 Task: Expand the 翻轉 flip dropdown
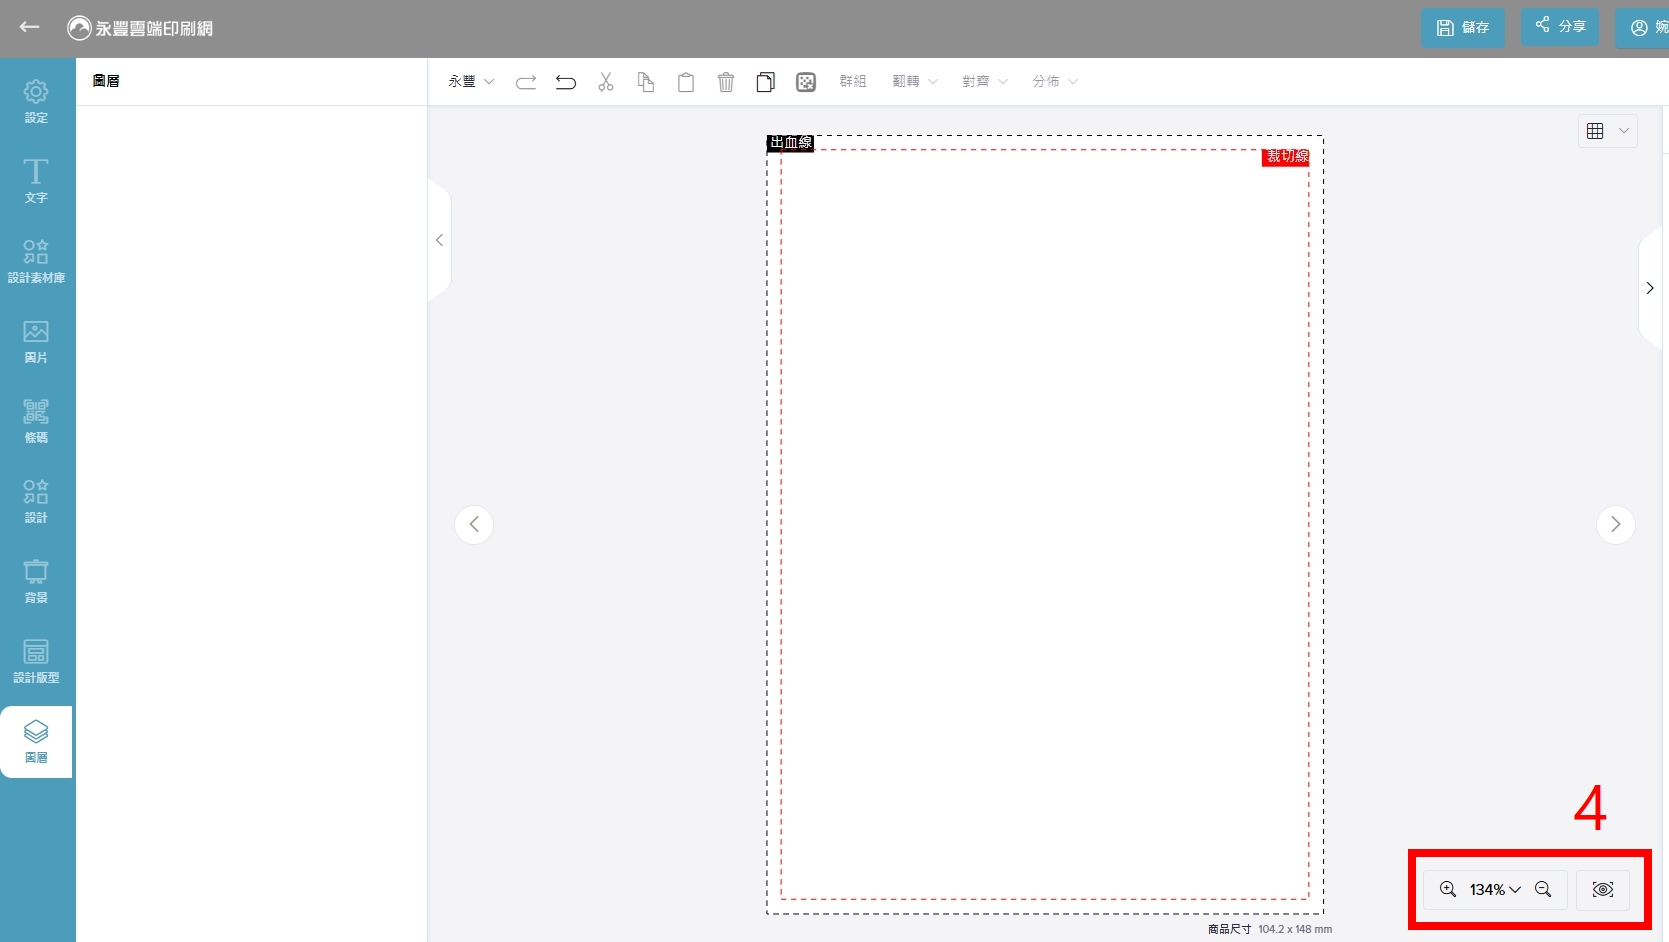point(915,82)
